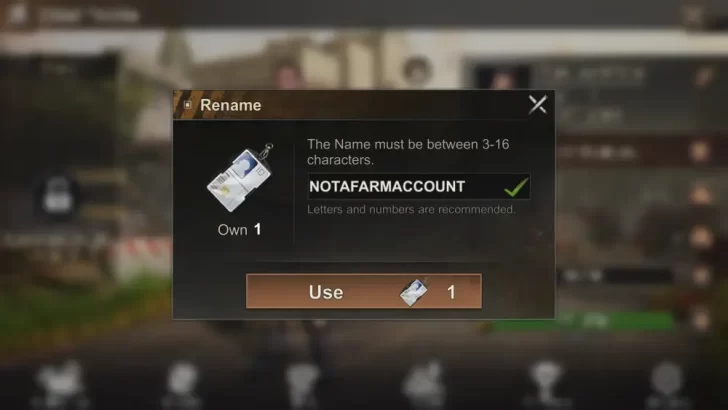Select the second blurred bottom navigation icon
Viewport: 728px width, 410px height.
pos(182,383)
